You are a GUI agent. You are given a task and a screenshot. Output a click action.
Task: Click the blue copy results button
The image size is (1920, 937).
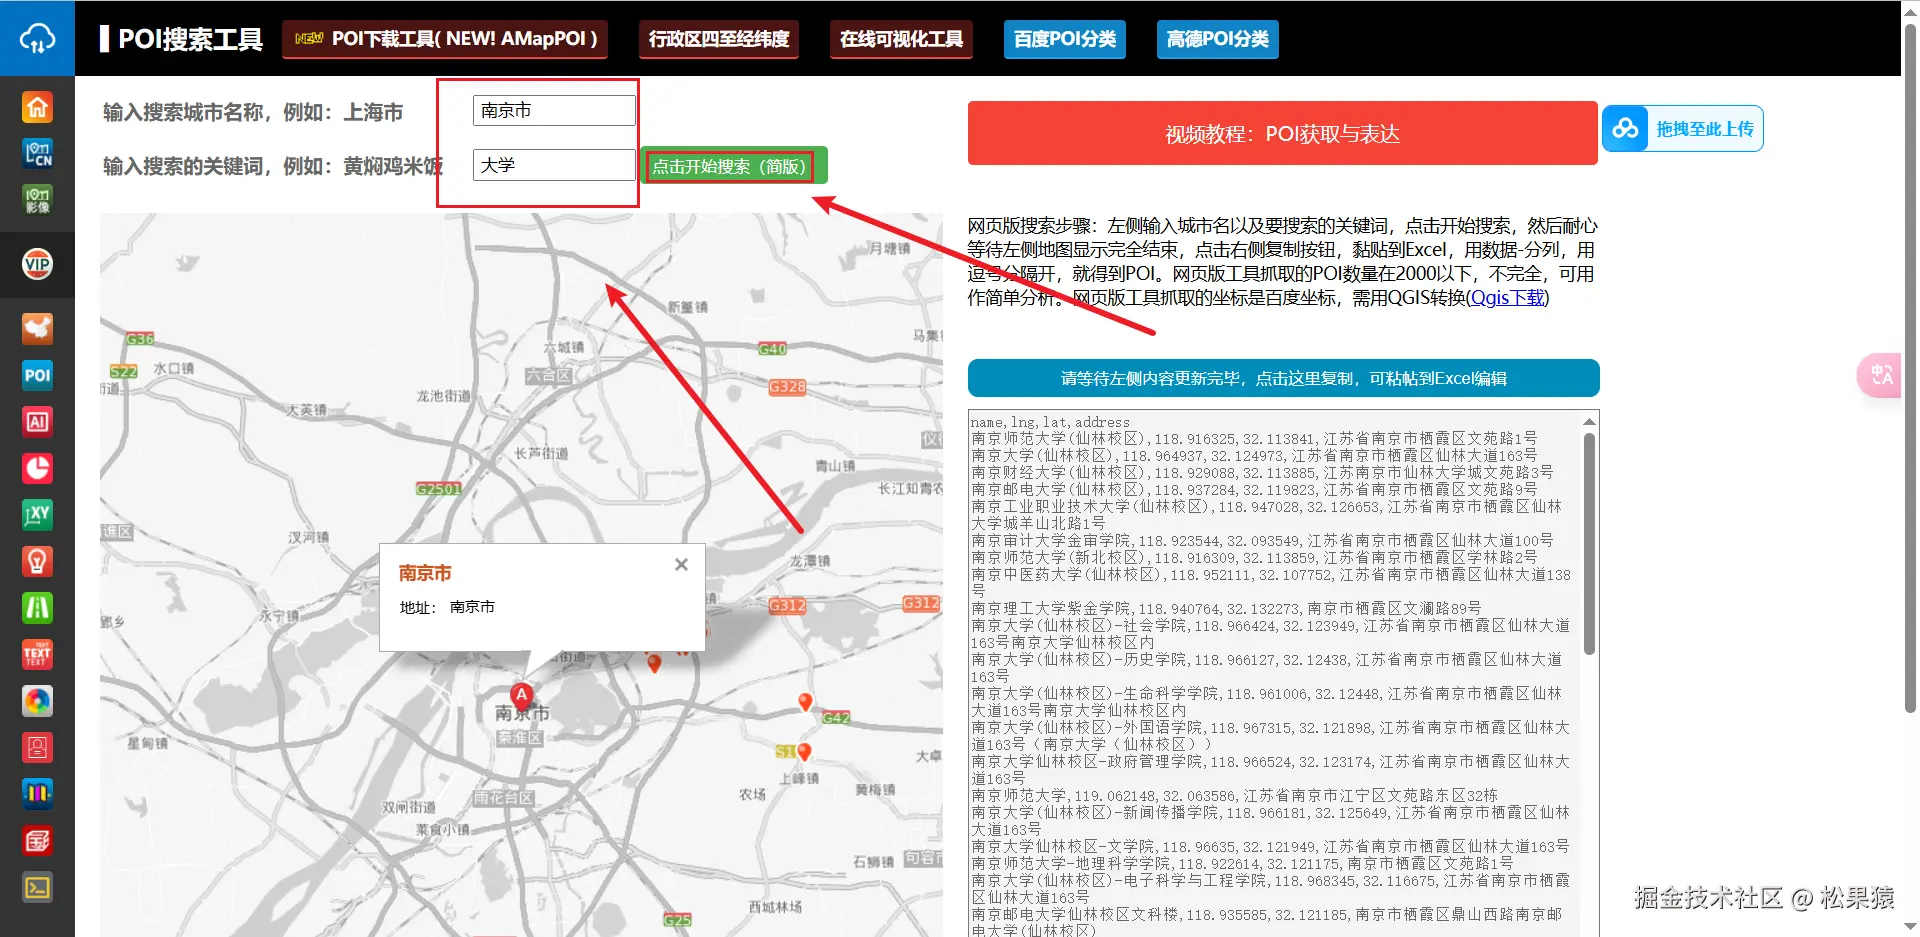click(x=1283, y=378)
